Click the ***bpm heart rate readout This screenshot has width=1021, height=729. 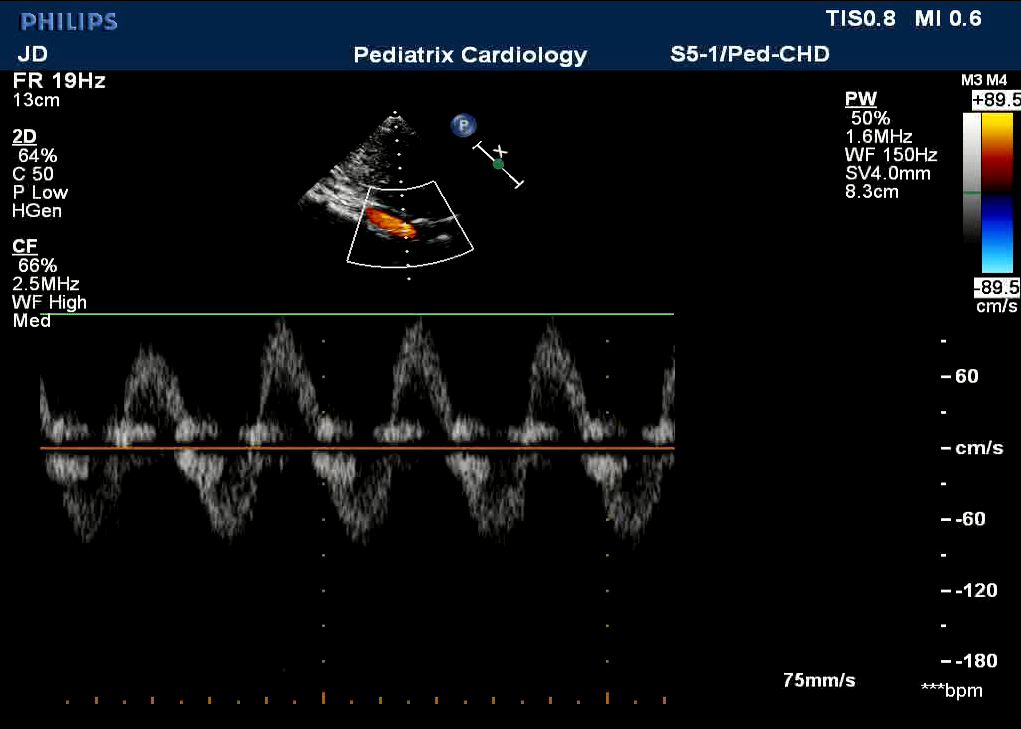951,691
